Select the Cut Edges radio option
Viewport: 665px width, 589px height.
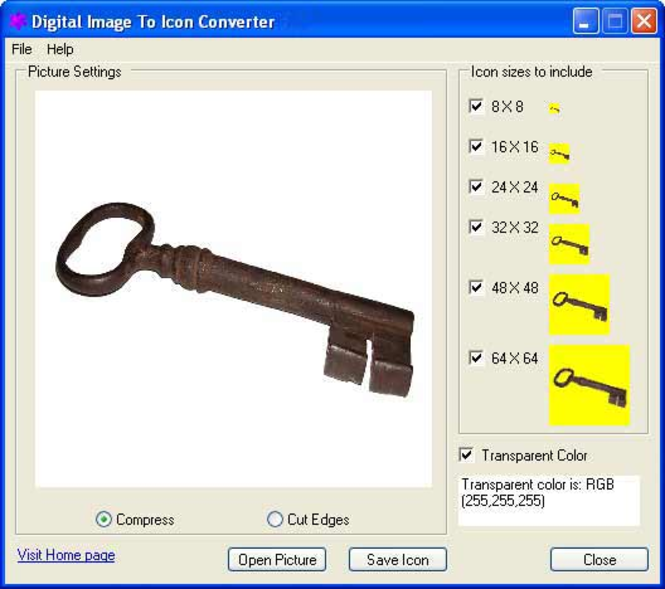275,519
